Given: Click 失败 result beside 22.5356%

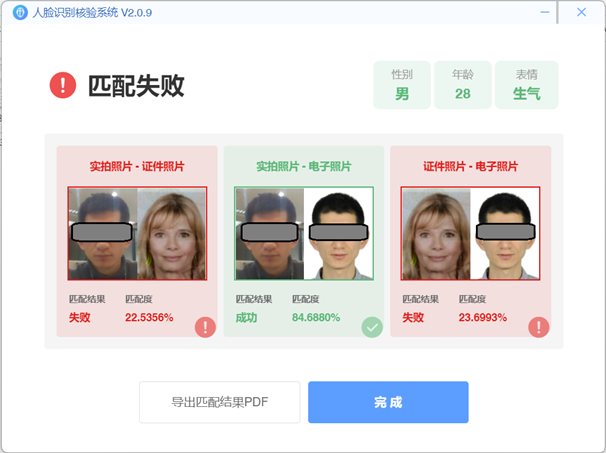Looking at the screenshot, I should (x=80, y=318).
